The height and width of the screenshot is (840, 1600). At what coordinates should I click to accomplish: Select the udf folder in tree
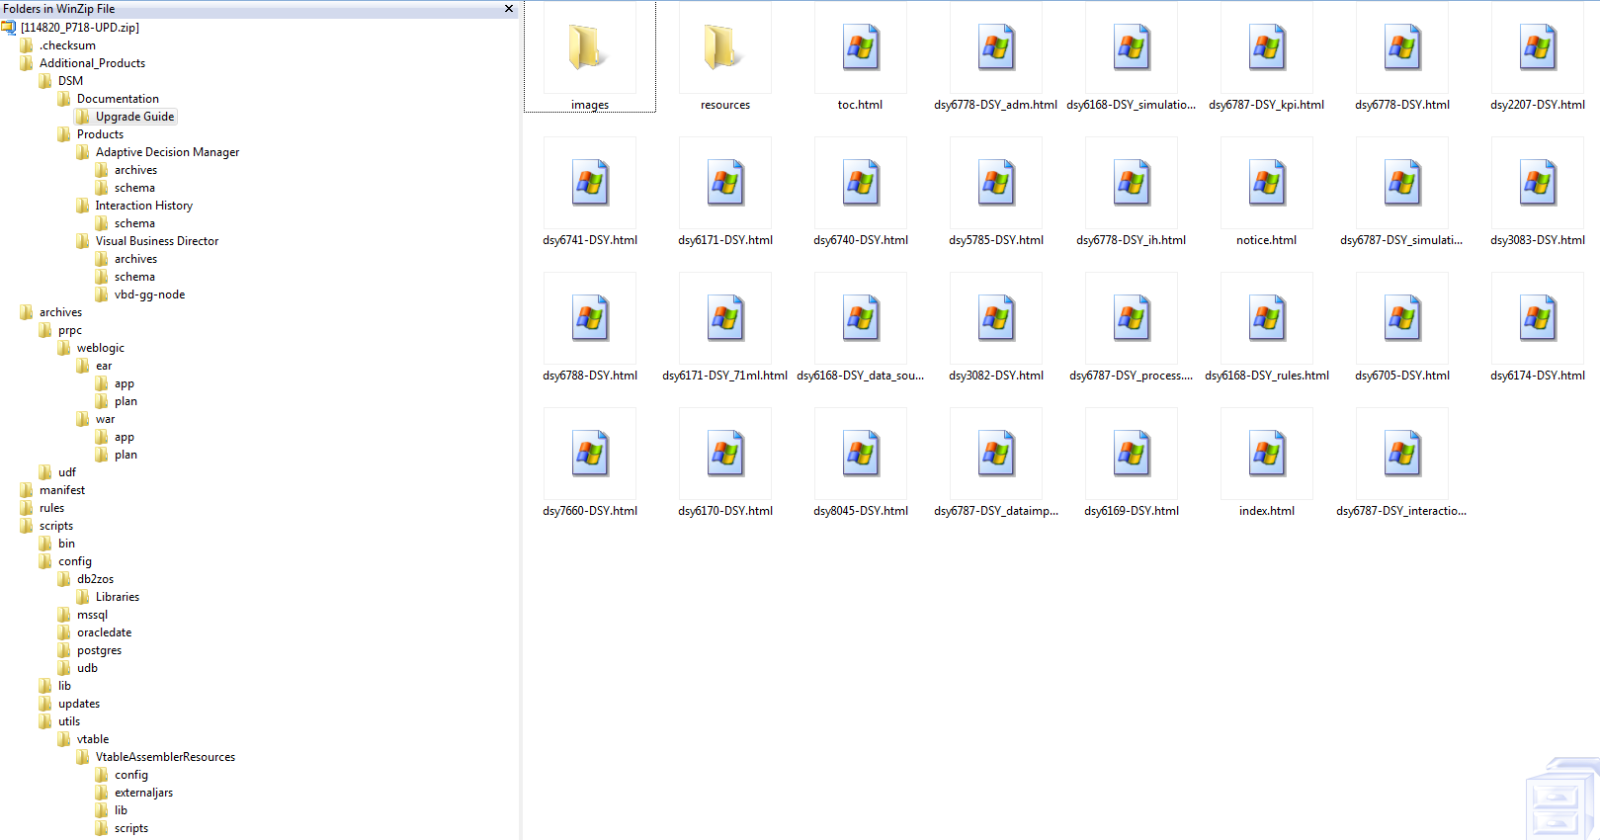pyautogui.click(x=67, y=473)
